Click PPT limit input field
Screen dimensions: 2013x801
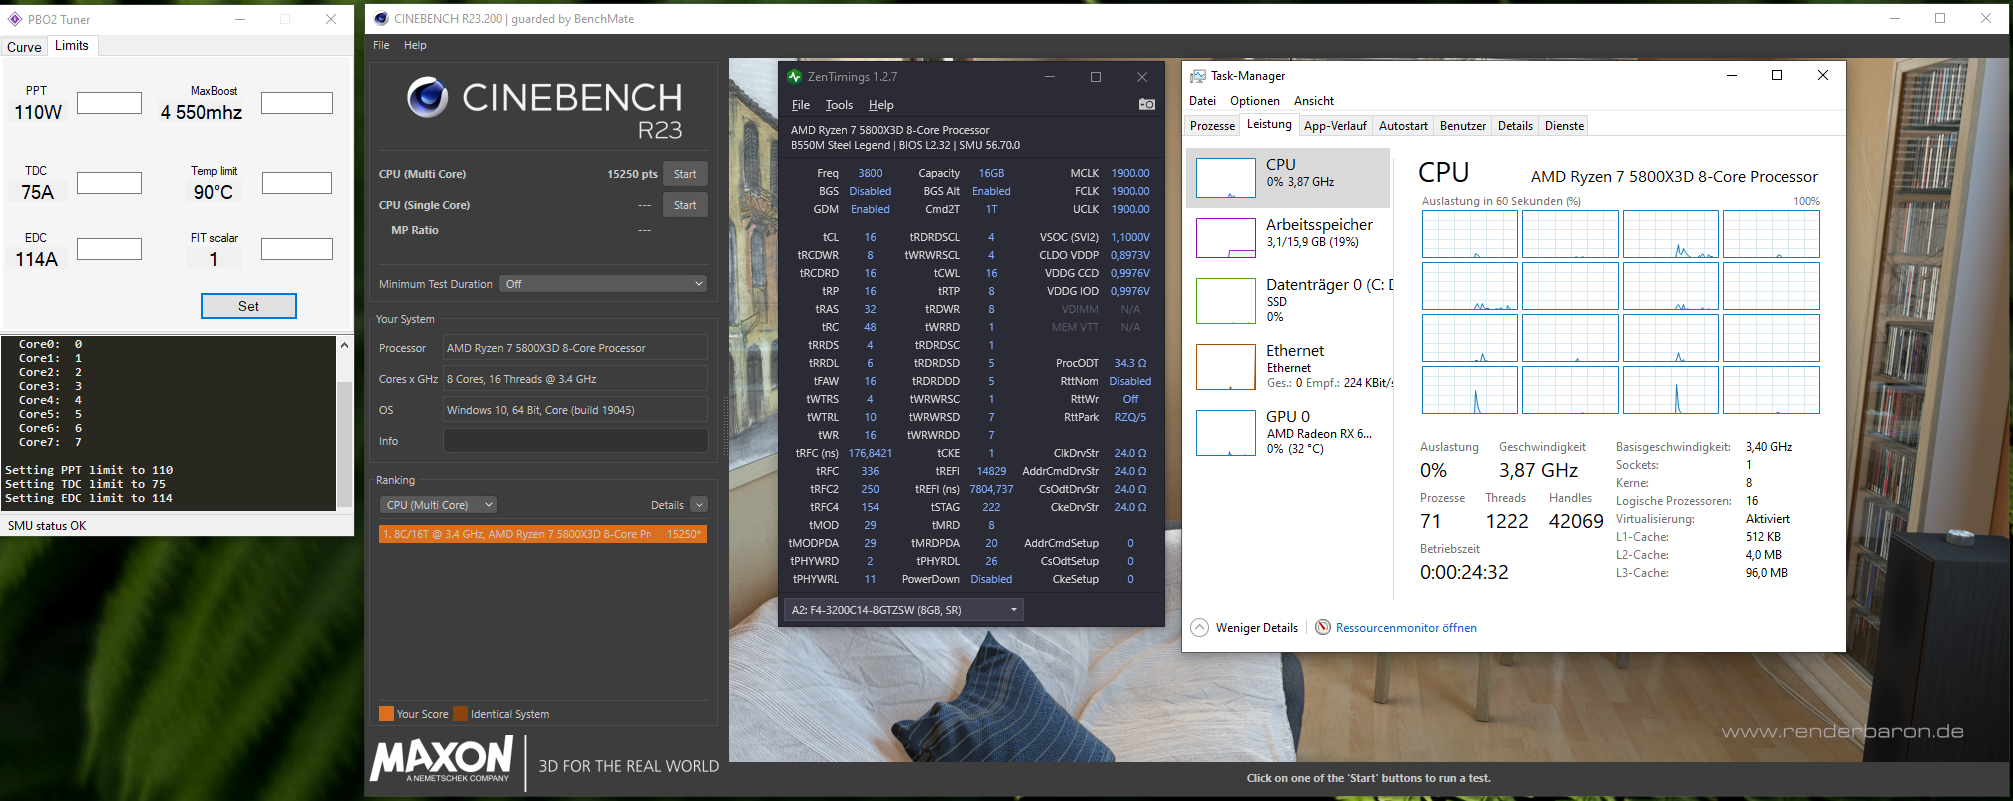[x=109, y=103]
